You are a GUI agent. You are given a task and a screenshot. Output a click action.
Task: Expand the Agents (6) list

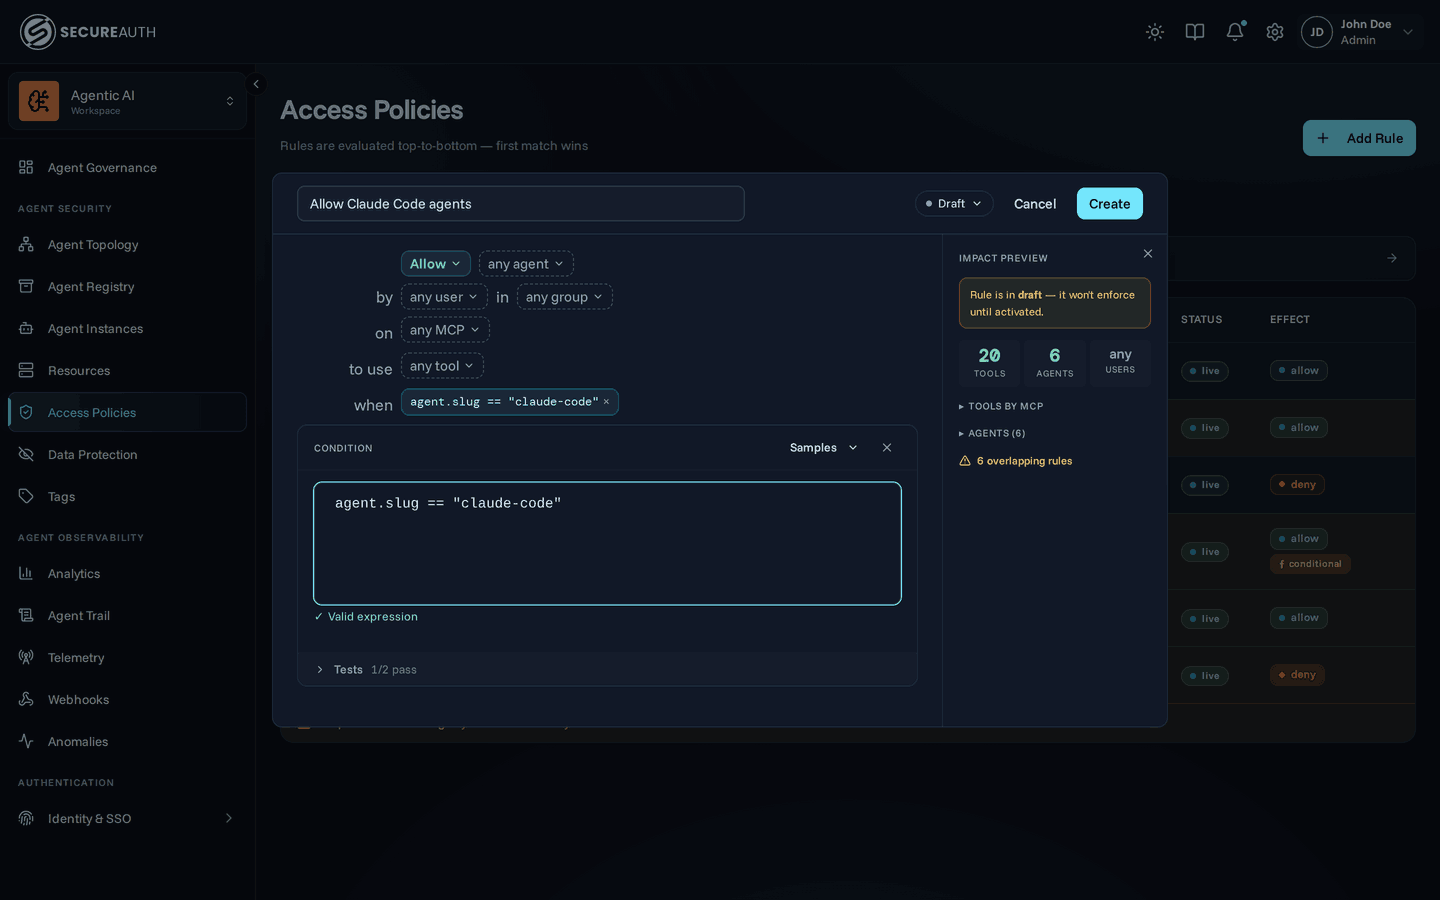[992, 434]
